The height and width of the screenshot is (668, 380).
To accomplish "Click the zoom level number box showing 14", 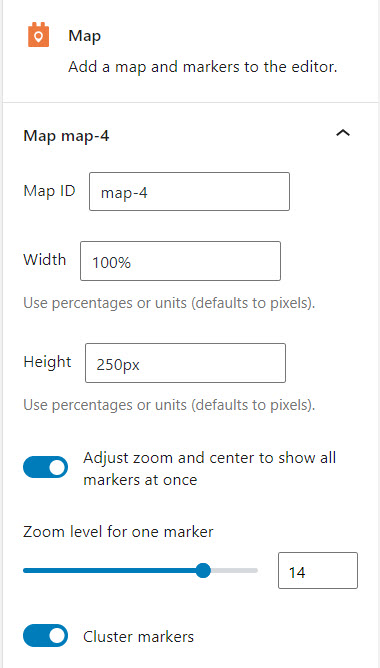I will click(x=318, y=571).
